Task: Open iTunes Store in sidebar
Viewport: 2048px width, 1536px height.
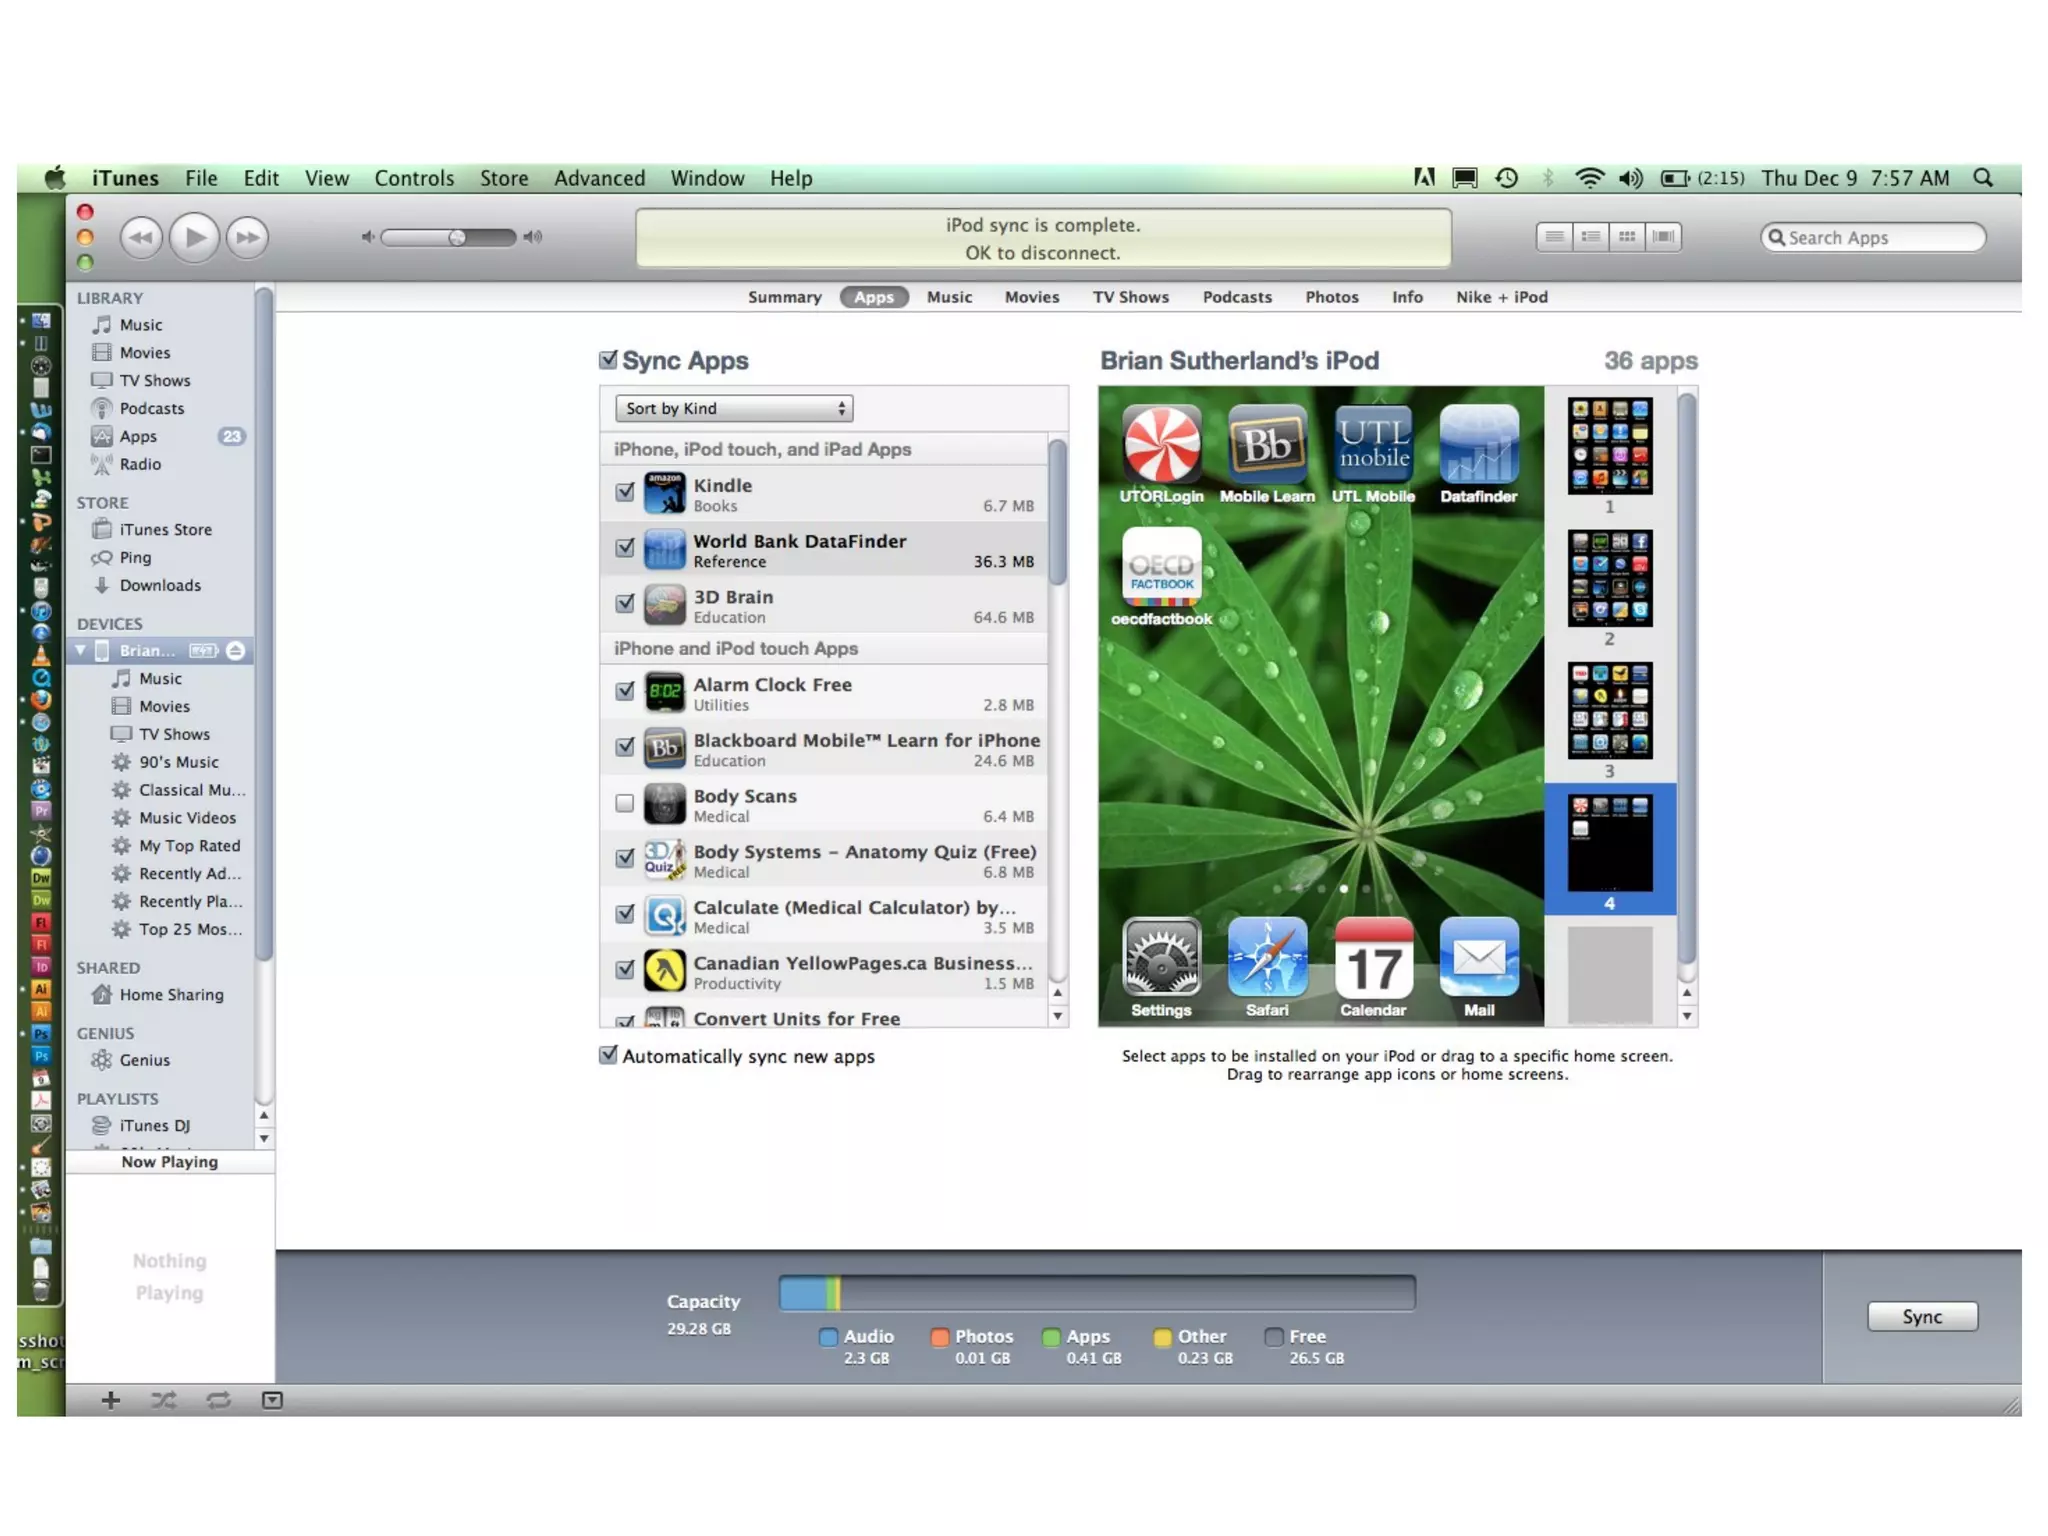Action: pos(165,529)
